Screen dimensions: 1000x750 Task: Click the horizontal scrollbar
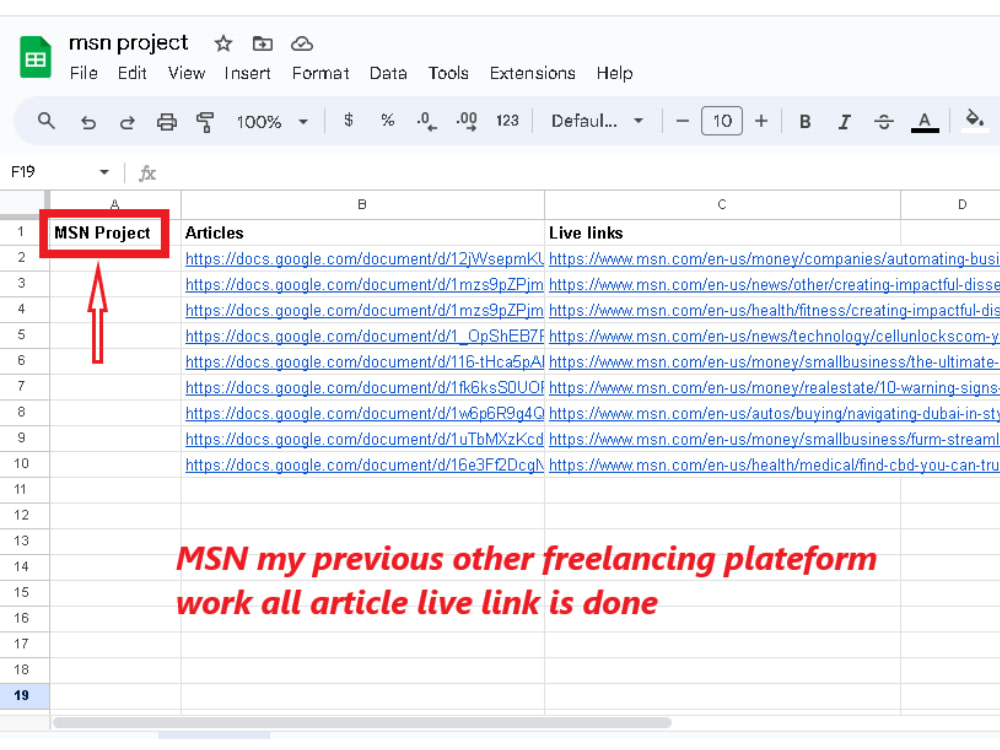click(x=362, y=723)
